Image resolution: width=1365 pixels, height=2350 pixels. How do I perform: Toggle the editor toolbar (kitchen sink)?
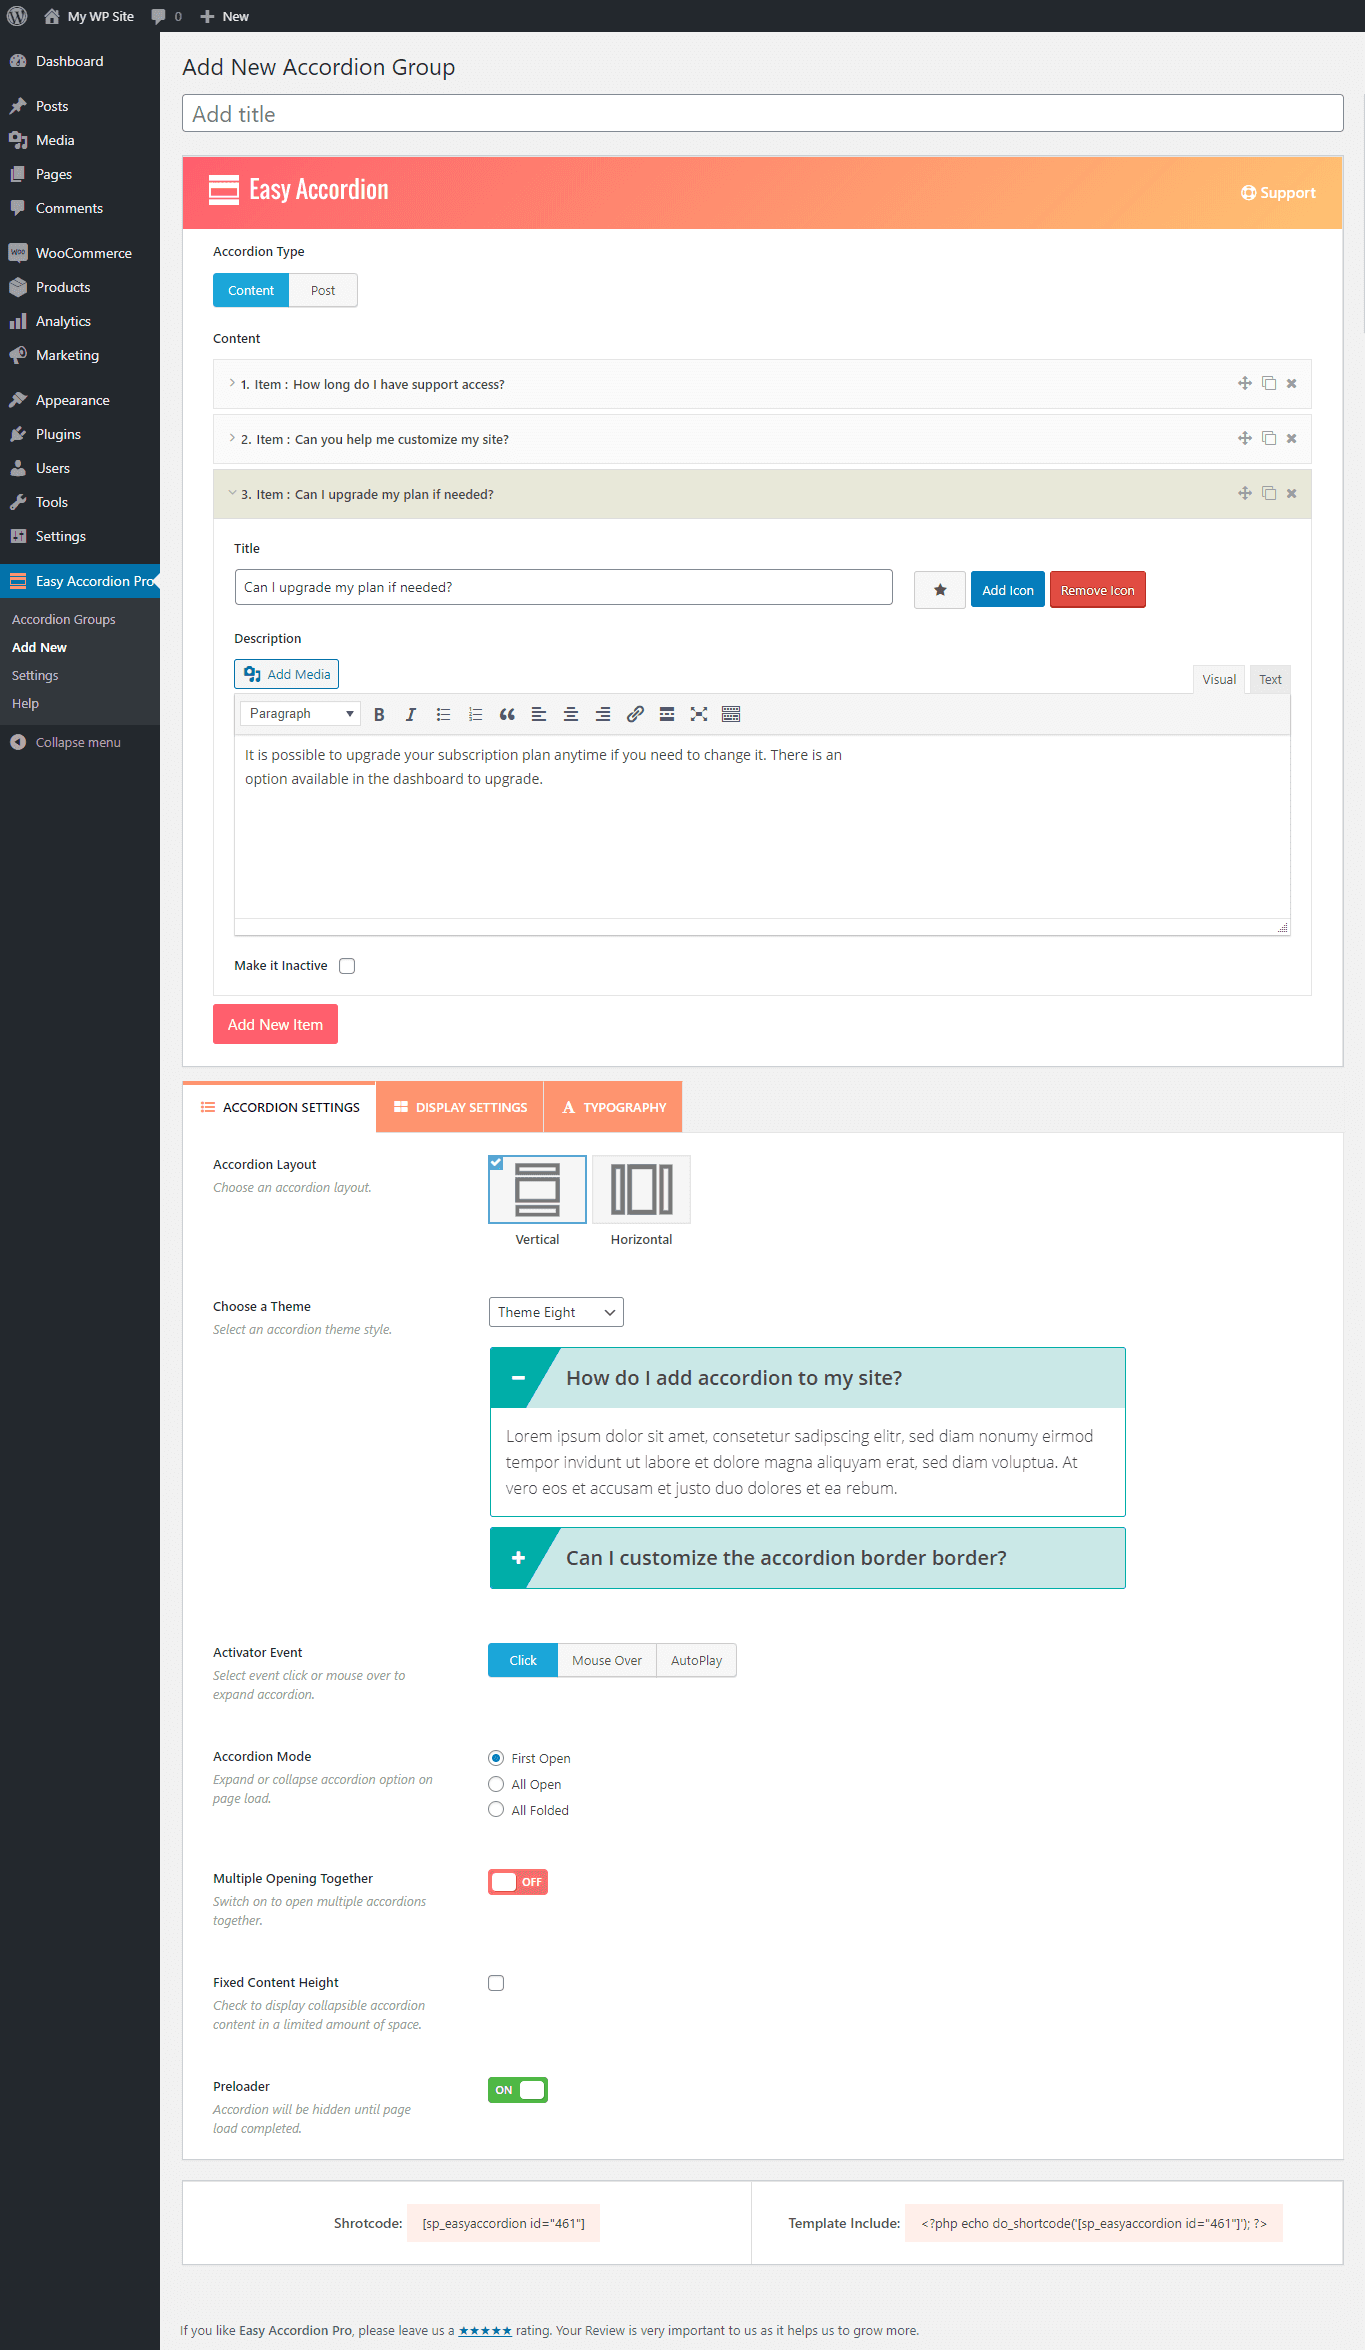tap(731, 714)
